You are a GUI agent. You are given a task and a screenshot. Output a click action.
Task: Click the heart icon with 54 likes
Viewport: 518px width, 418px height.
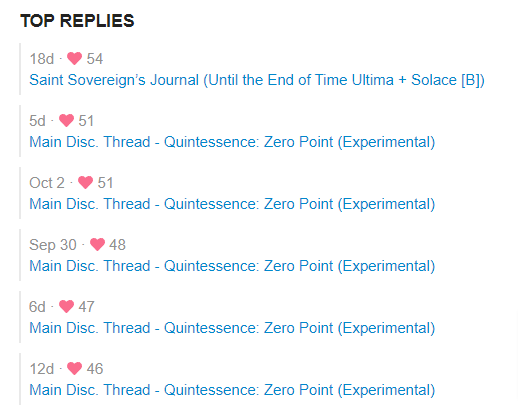click(74, 59)
